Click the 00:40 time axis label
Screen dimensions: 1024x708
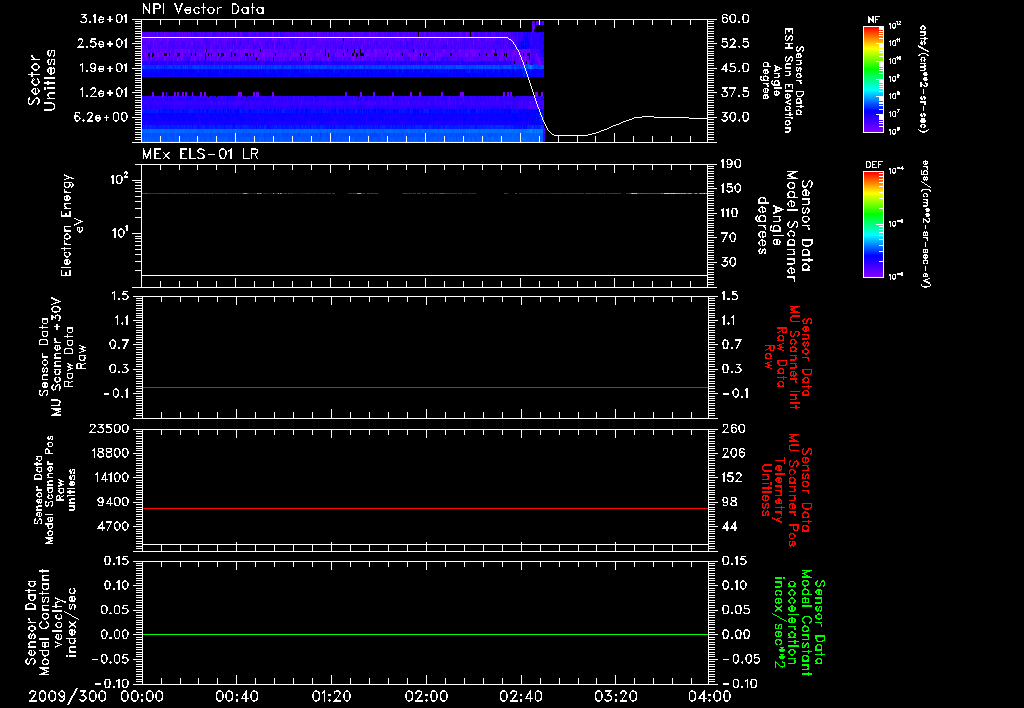pyautogui.click(x=236, y=696)
